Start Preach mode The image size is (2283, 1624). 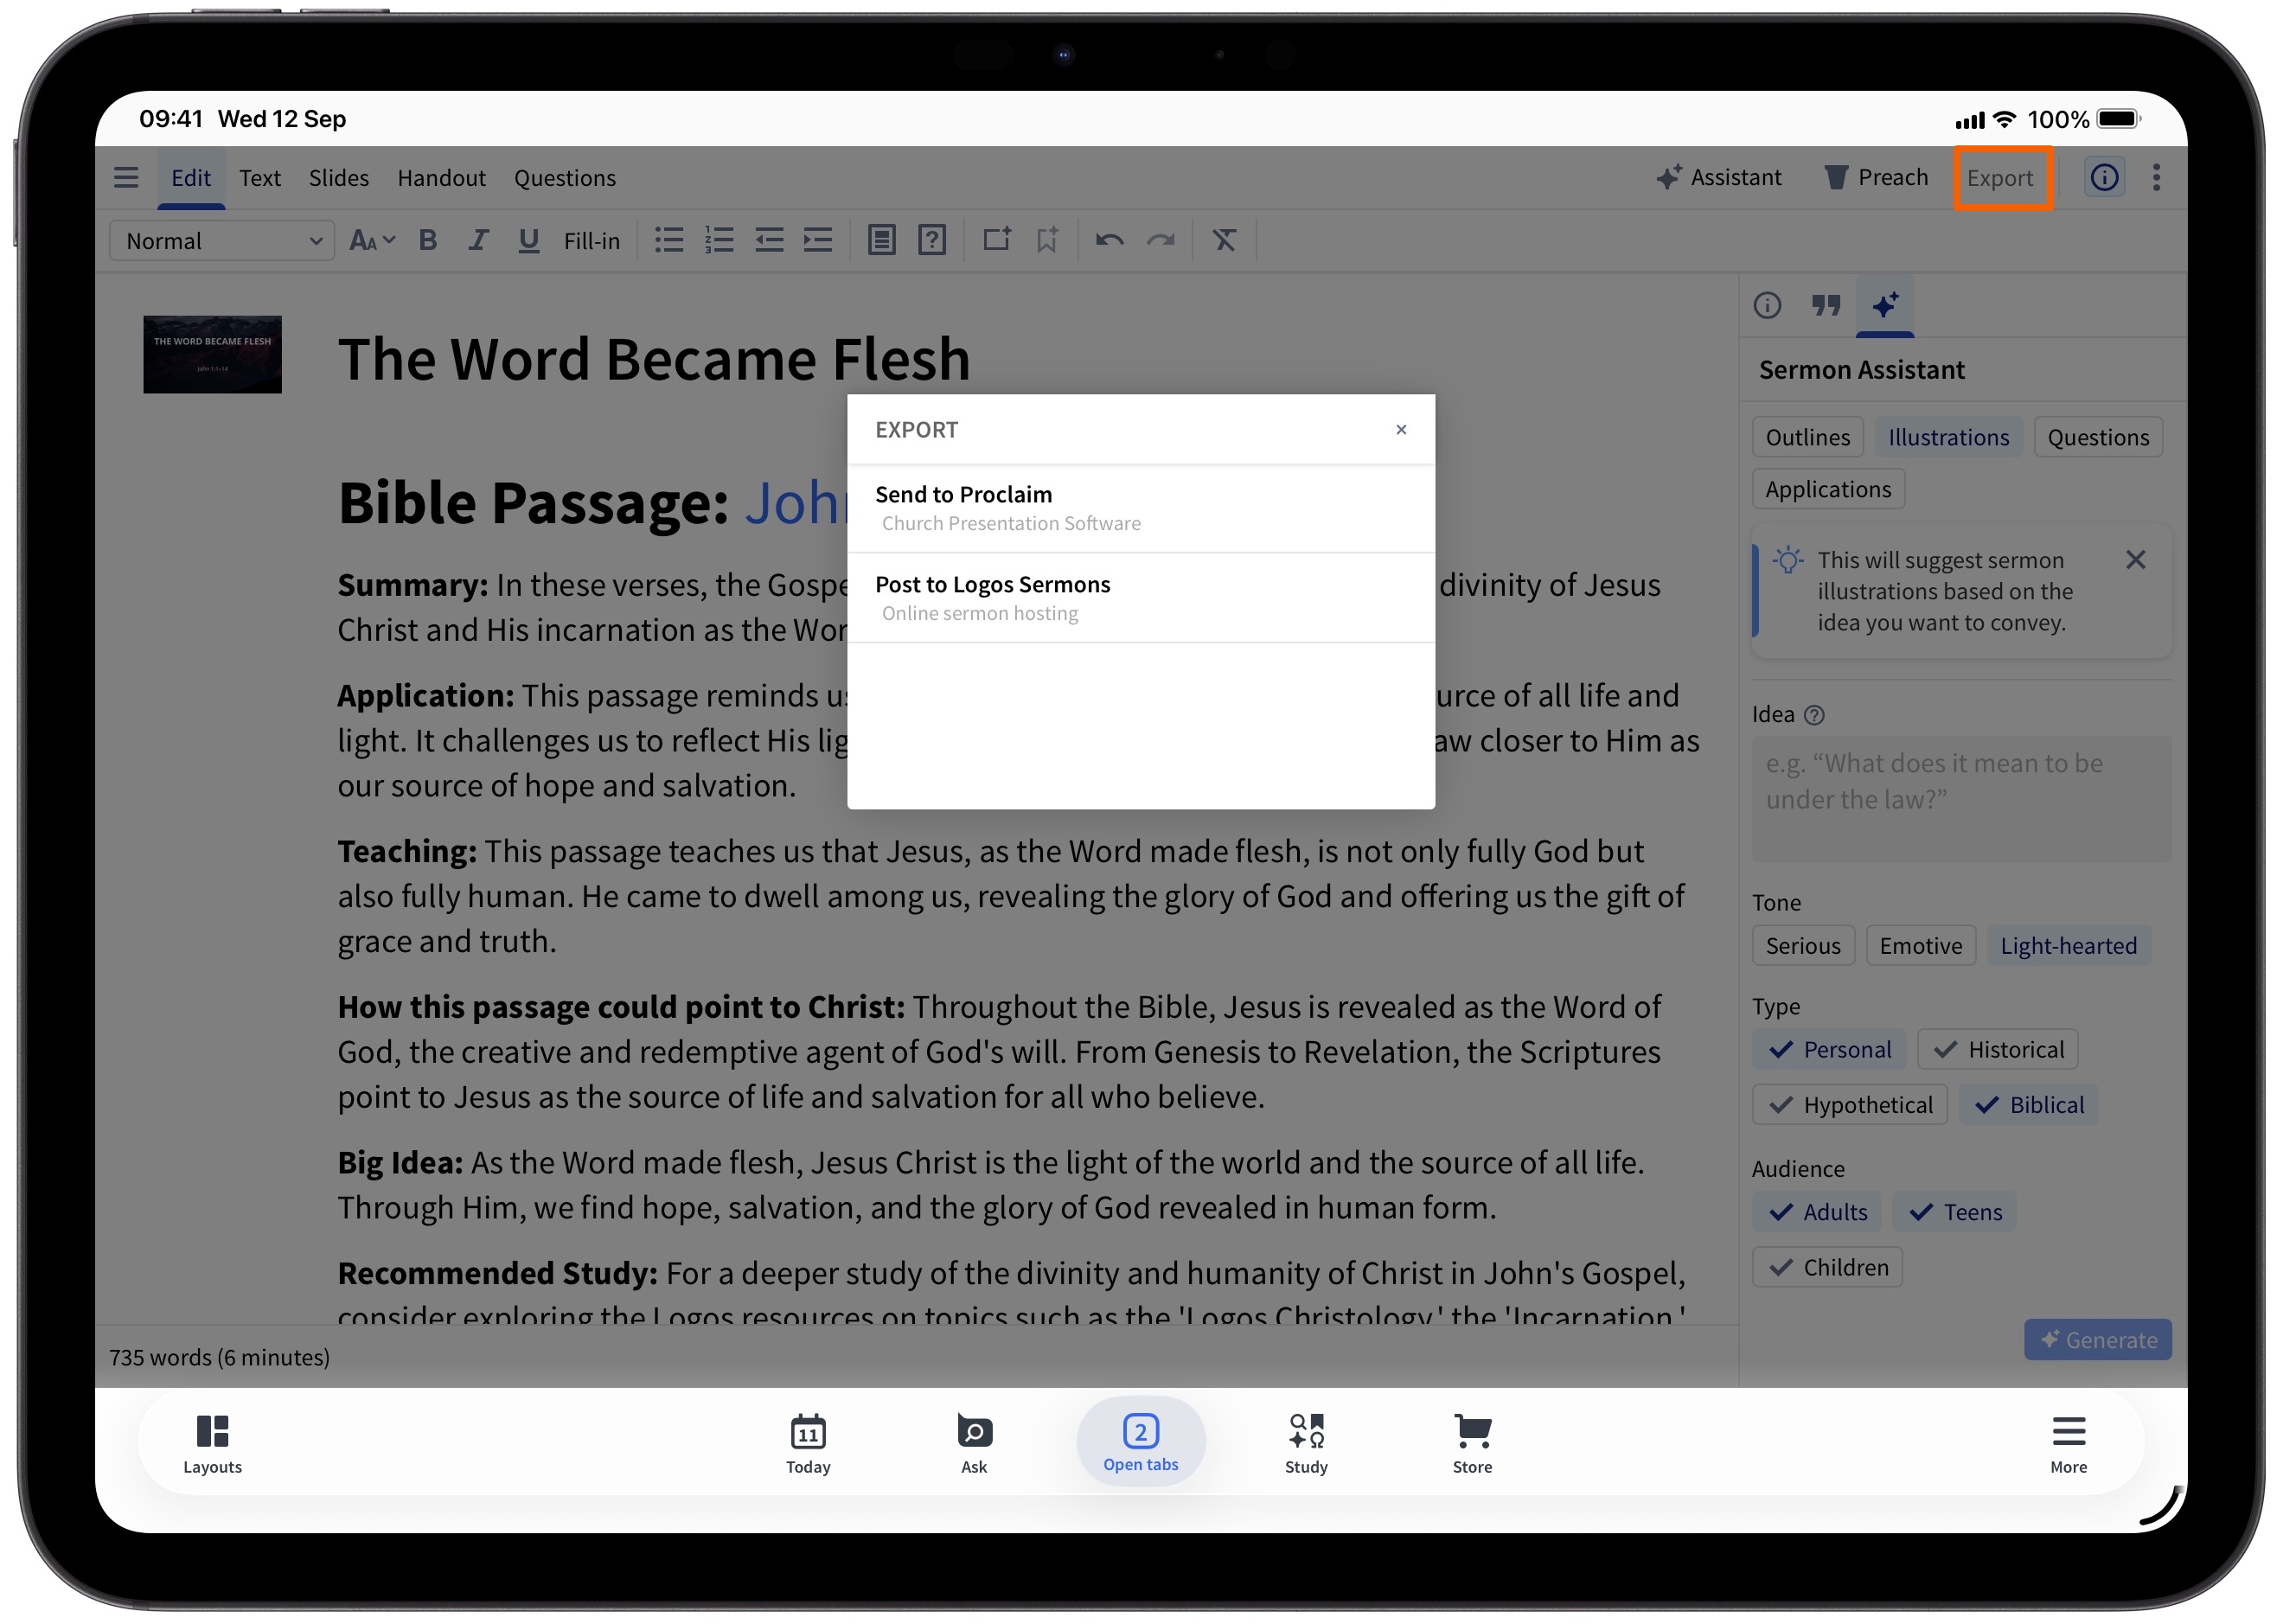(1876, 178)
